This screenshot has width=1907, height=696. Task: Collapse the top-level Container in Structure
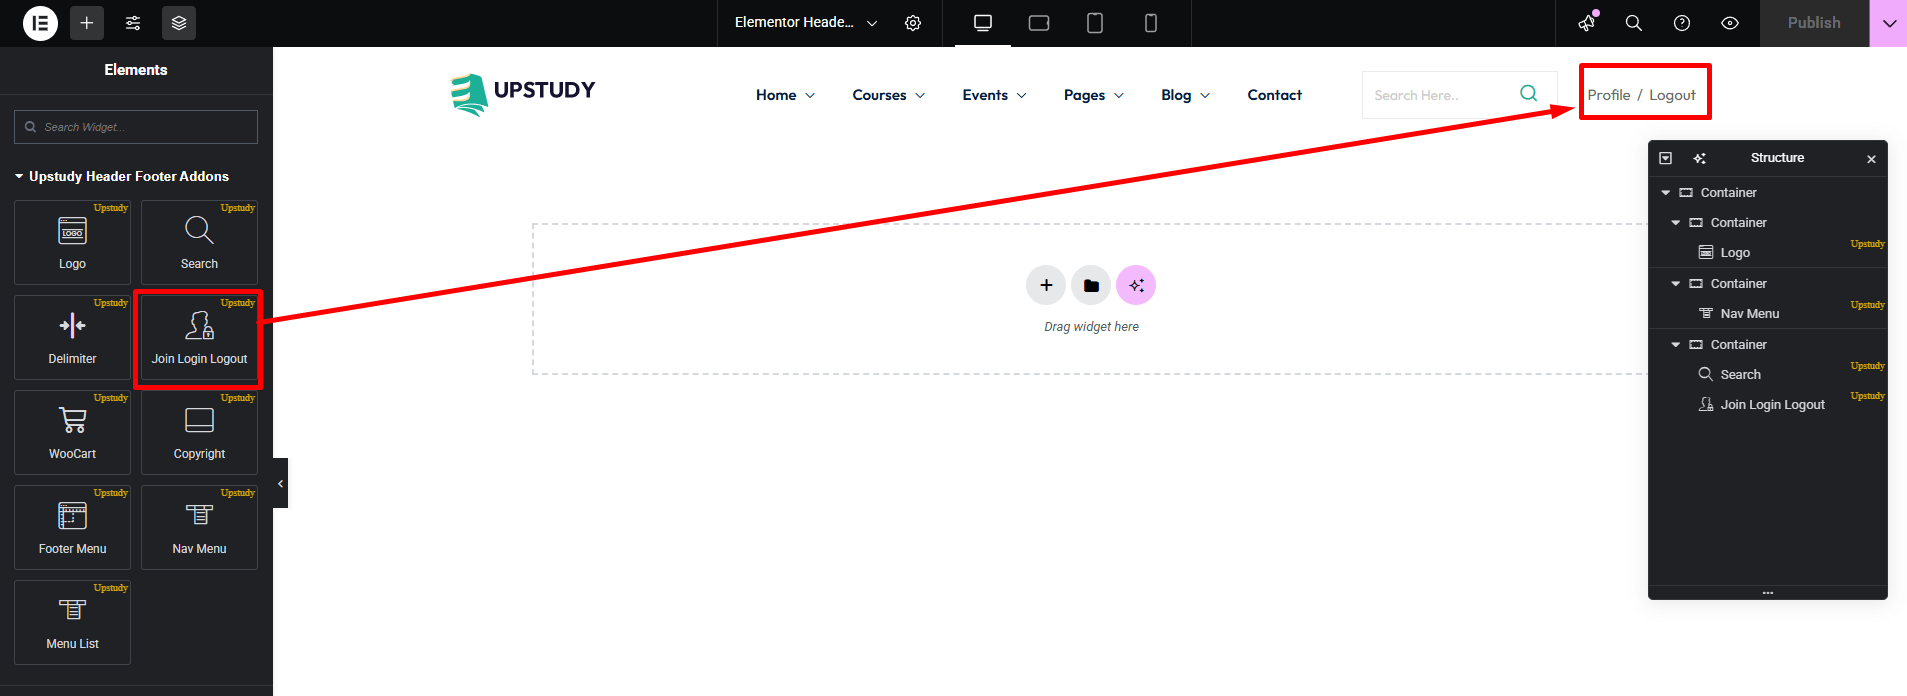[x=1666, y=193]
